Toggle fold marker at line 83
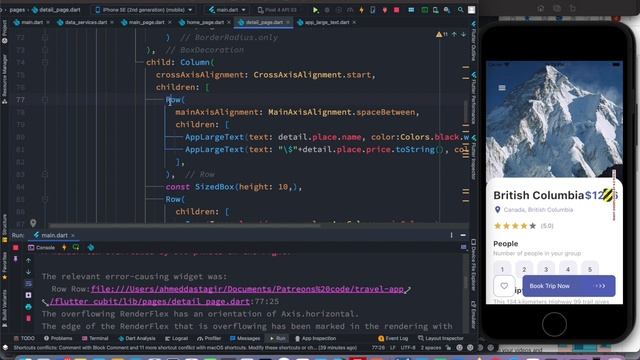The width and height of the screenshot is (640, 360). pyautogui.click(x=45, y=174)
